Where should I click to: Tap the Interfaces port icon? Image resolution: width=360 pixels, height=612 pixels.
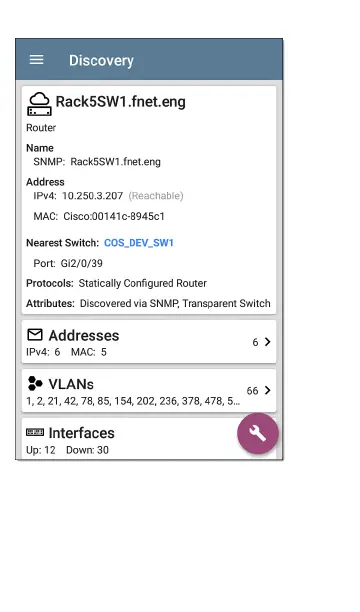point(35,432)
